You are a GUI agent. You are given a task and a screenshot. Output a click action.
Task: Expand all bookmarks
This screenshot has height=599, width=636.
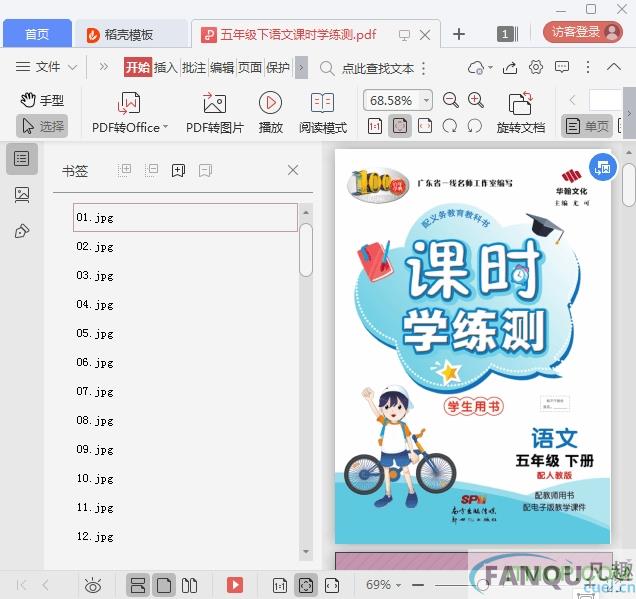(125, 170)
